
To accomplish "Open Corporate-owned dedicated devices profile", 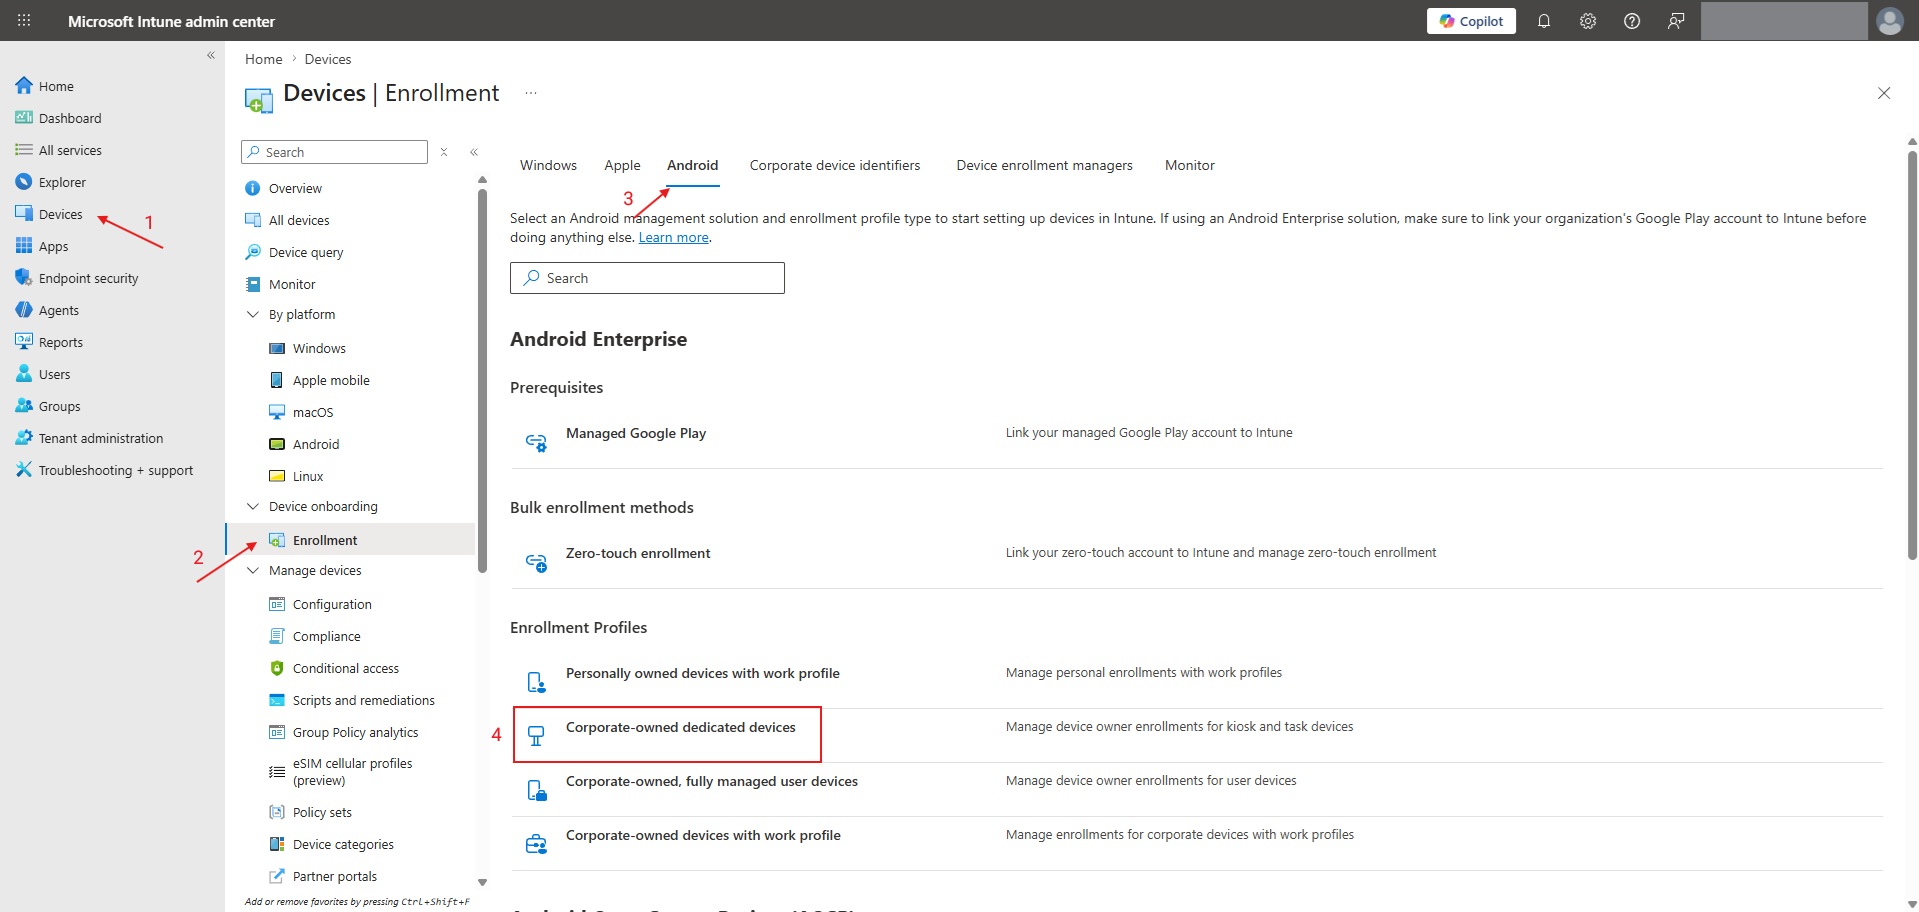I will tap(681, 727).
